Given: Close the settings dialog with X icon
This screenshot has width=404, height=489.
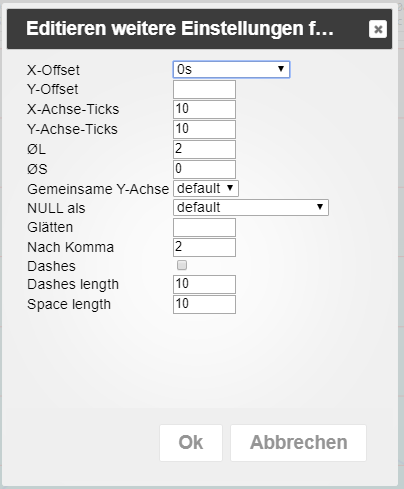Looking at the screenshot, I should [x=378, y=29].
